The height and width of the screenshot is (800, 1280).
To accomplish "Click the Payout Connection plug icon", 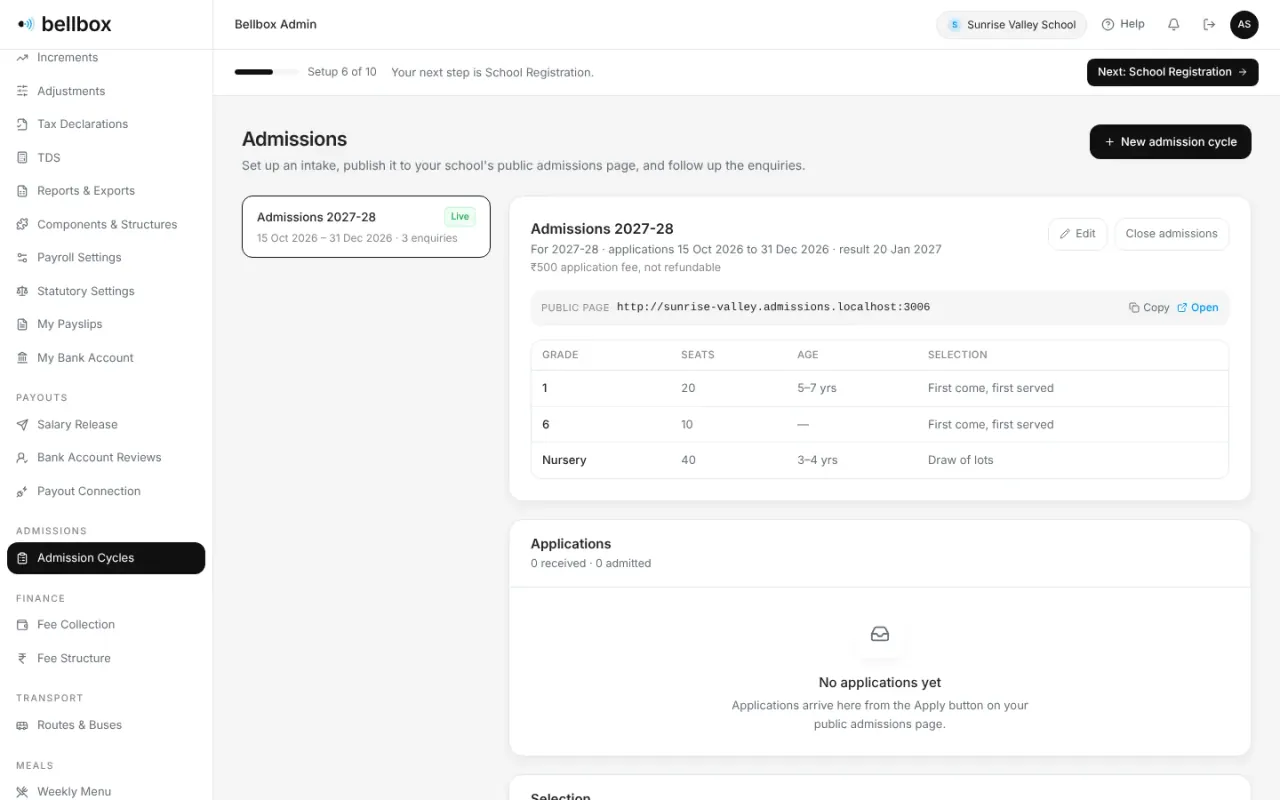I will coord(22,491).
